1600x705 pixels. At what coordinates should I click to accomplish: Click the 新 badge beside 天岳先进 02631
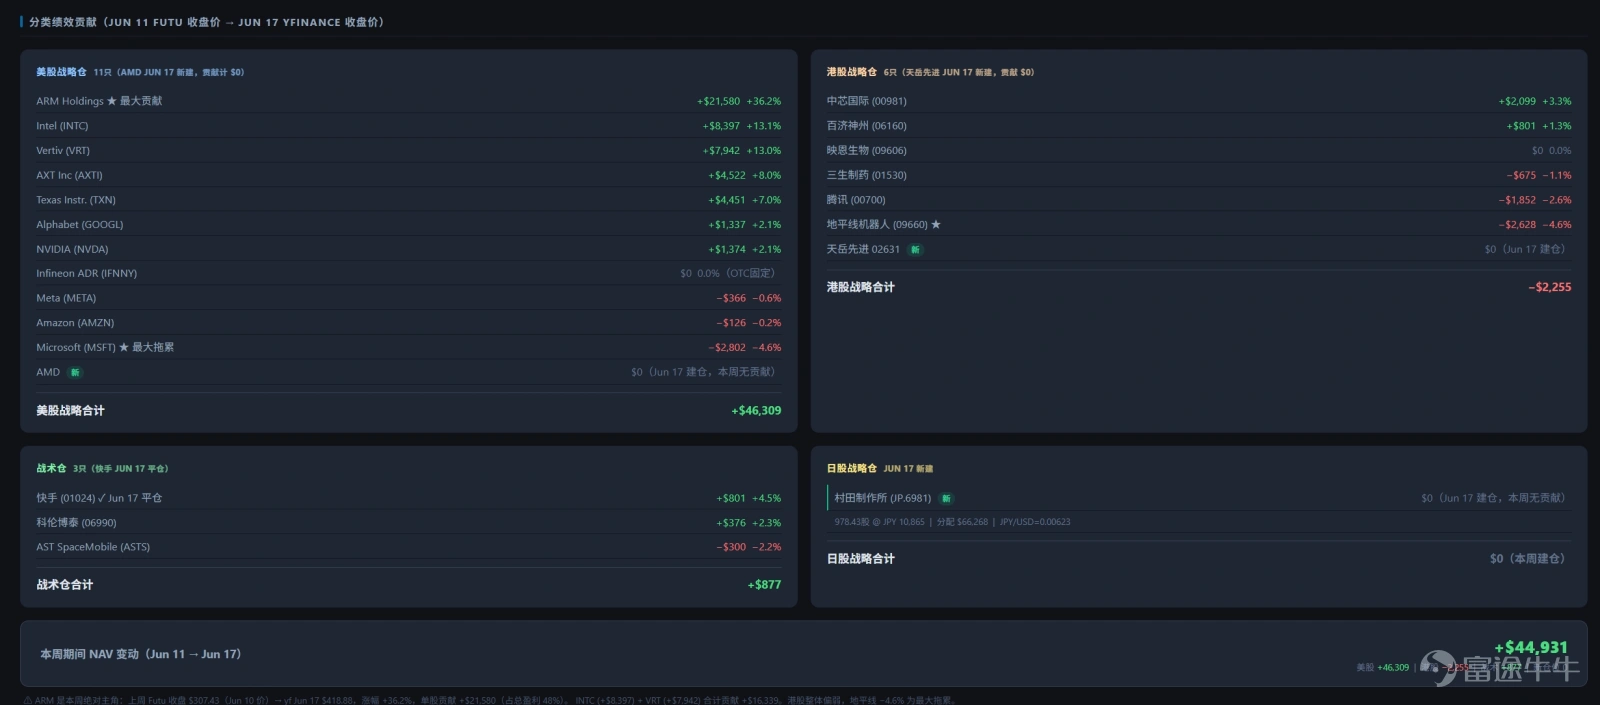pos(915,249)
